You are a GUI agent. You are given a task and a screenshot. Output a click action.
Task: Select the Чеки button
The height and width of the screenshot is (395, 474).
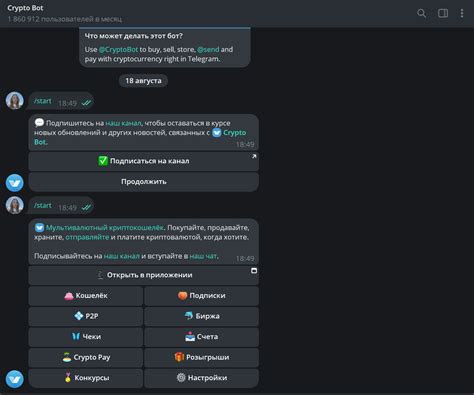tap(86, 337)
